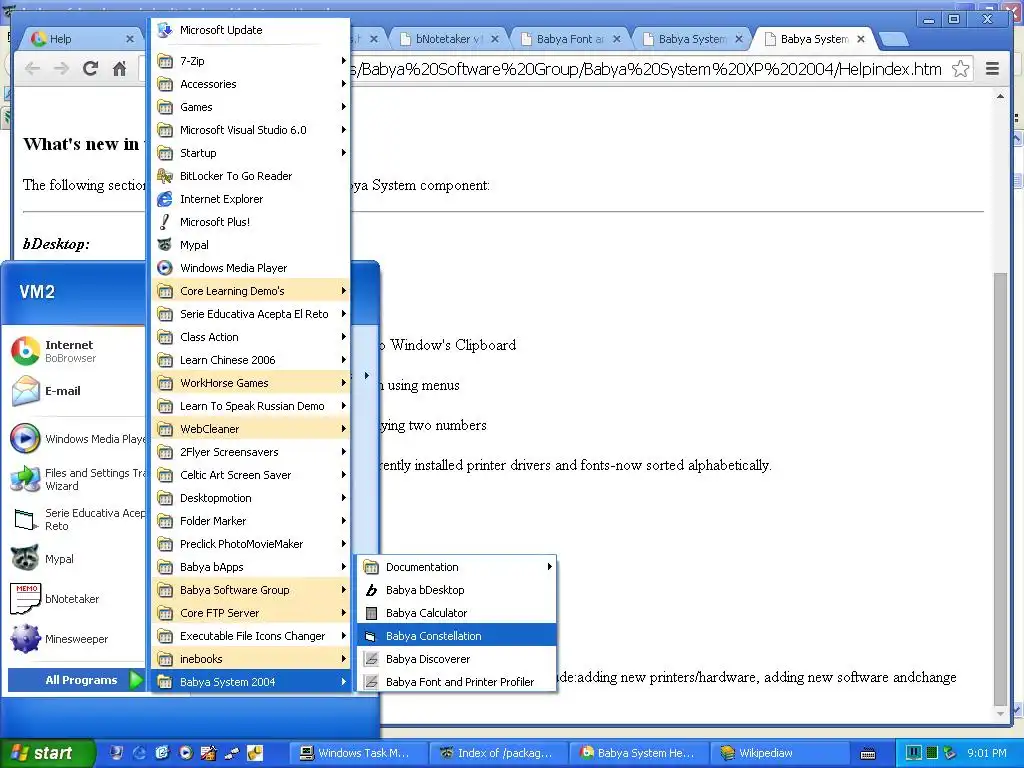Image resolution: width=1024 pixels, height=768 pixels.
Task: Bookmark page with star icon
Action: [960, 69]
